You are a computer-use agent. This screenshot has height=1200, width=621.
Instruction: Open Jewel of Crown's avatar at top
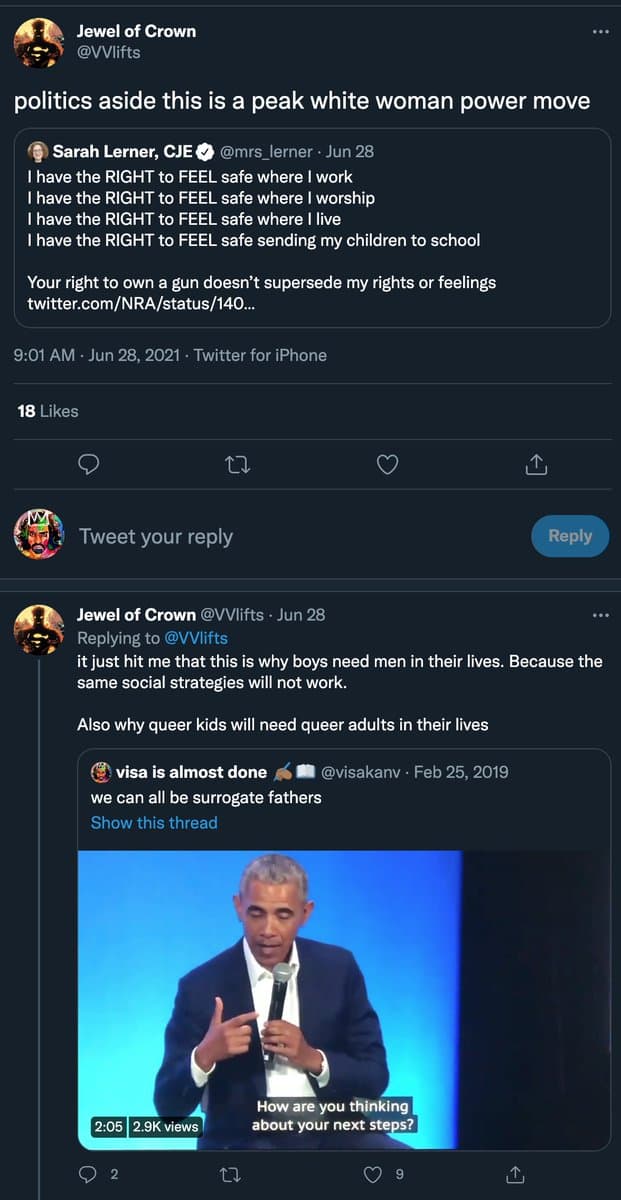tap(40, 43)
